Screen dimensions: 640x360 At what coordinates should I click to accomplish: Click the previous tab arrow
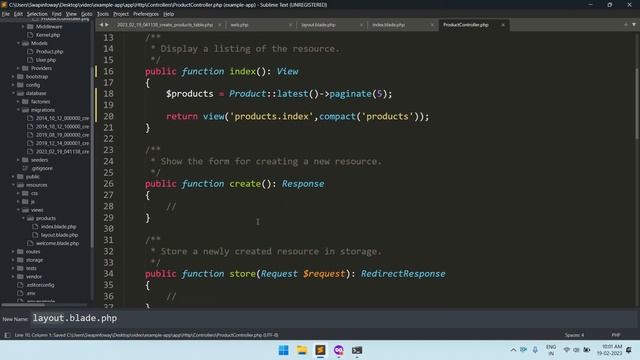click(x=101, y=25)
